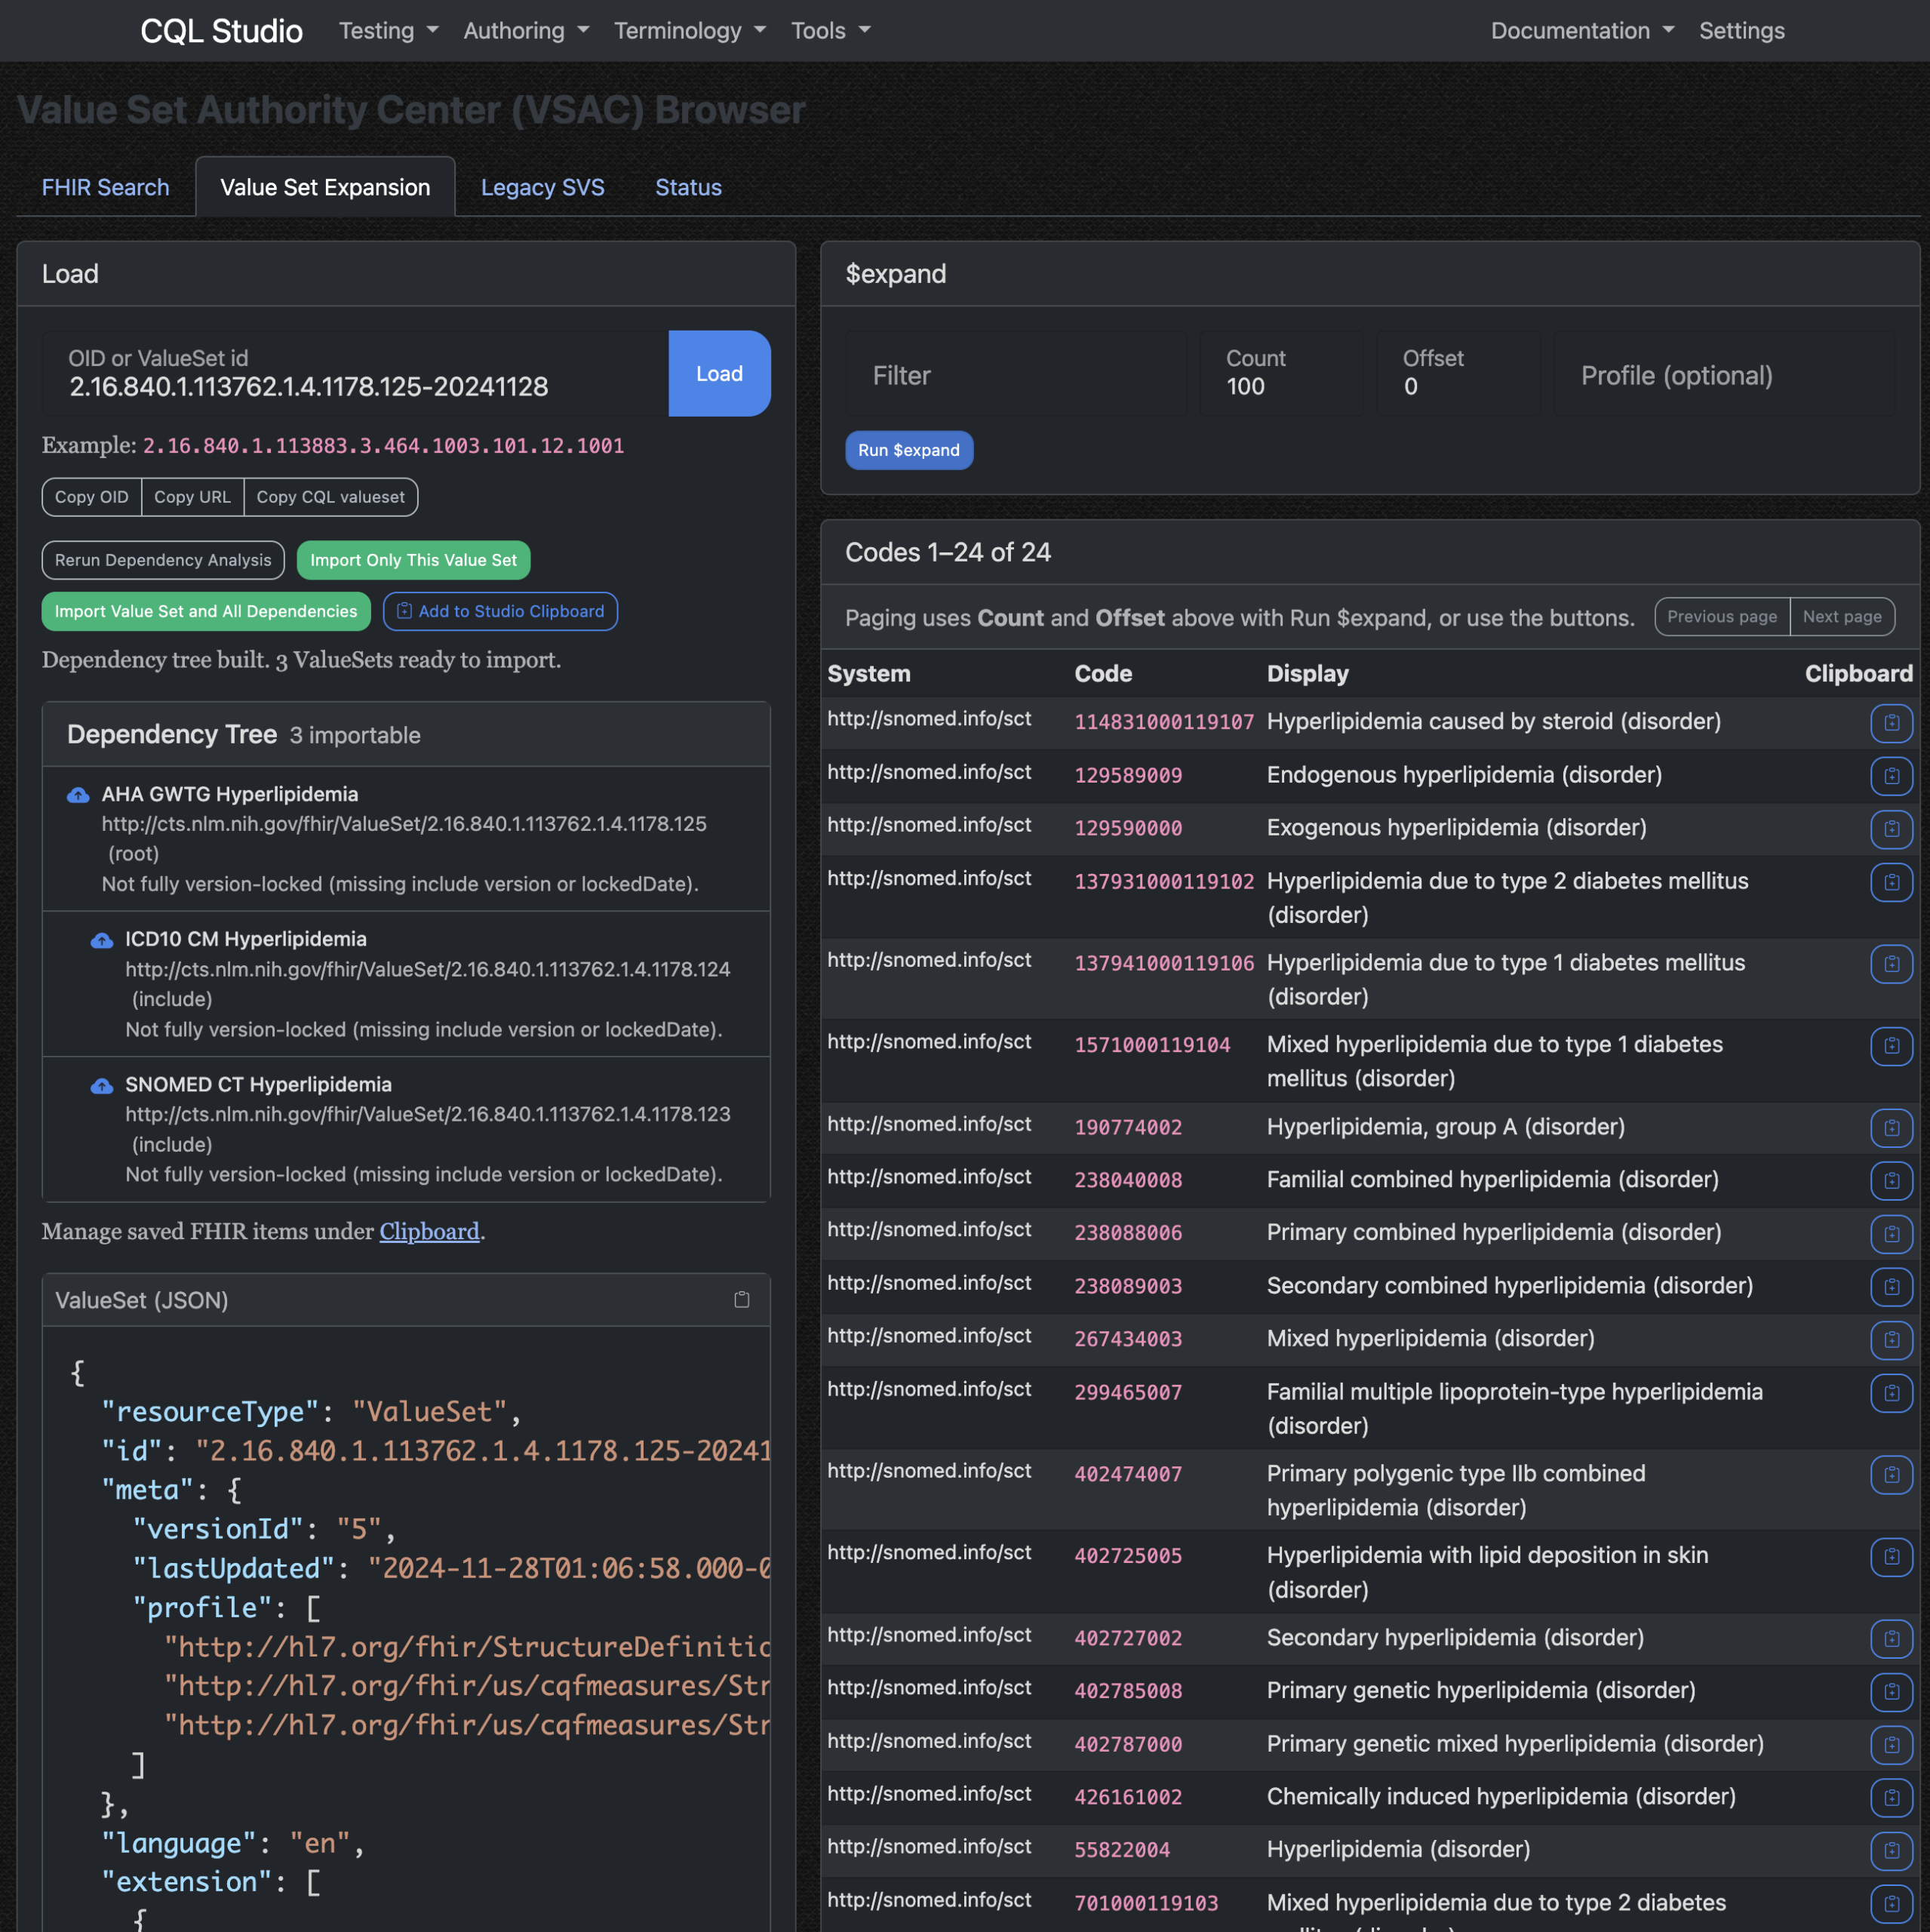Focus the OID or ValueSet id field
Screen dimensions: 1930x1932
tap(356, 373)
